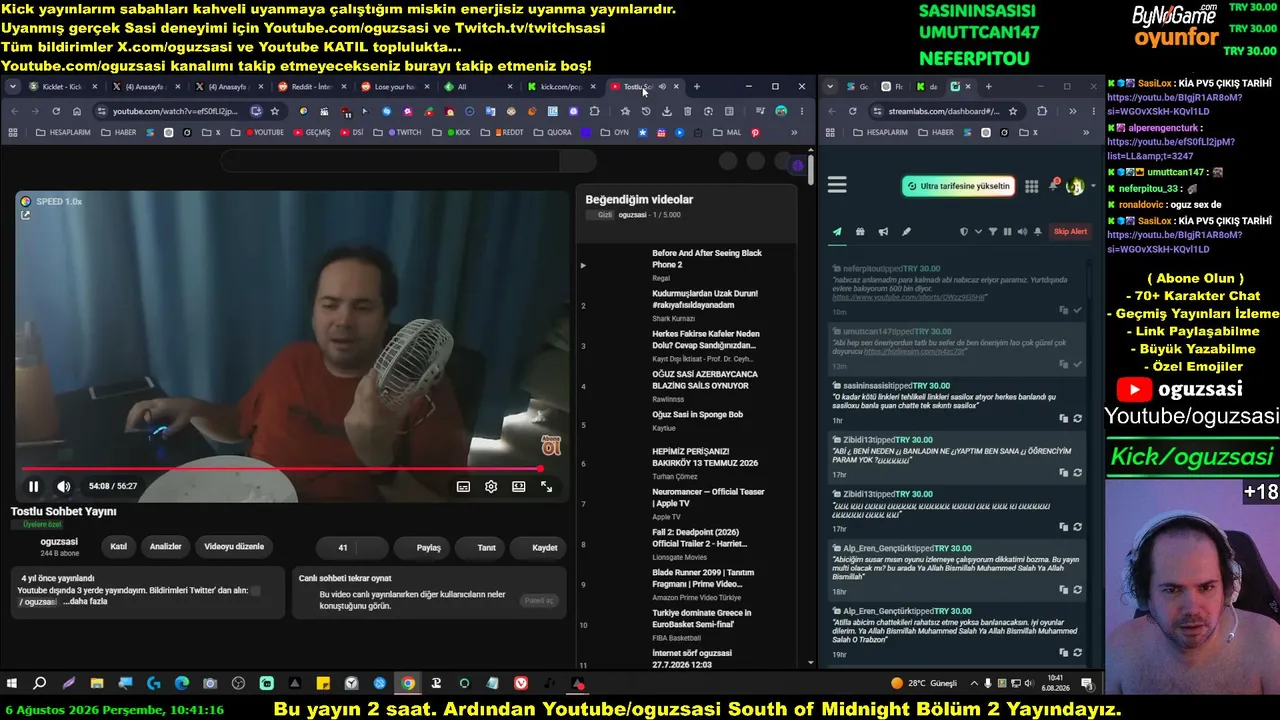1280x720 pixels.
Task: Pause the YouTube video
Action: click(x=33, y=486)
